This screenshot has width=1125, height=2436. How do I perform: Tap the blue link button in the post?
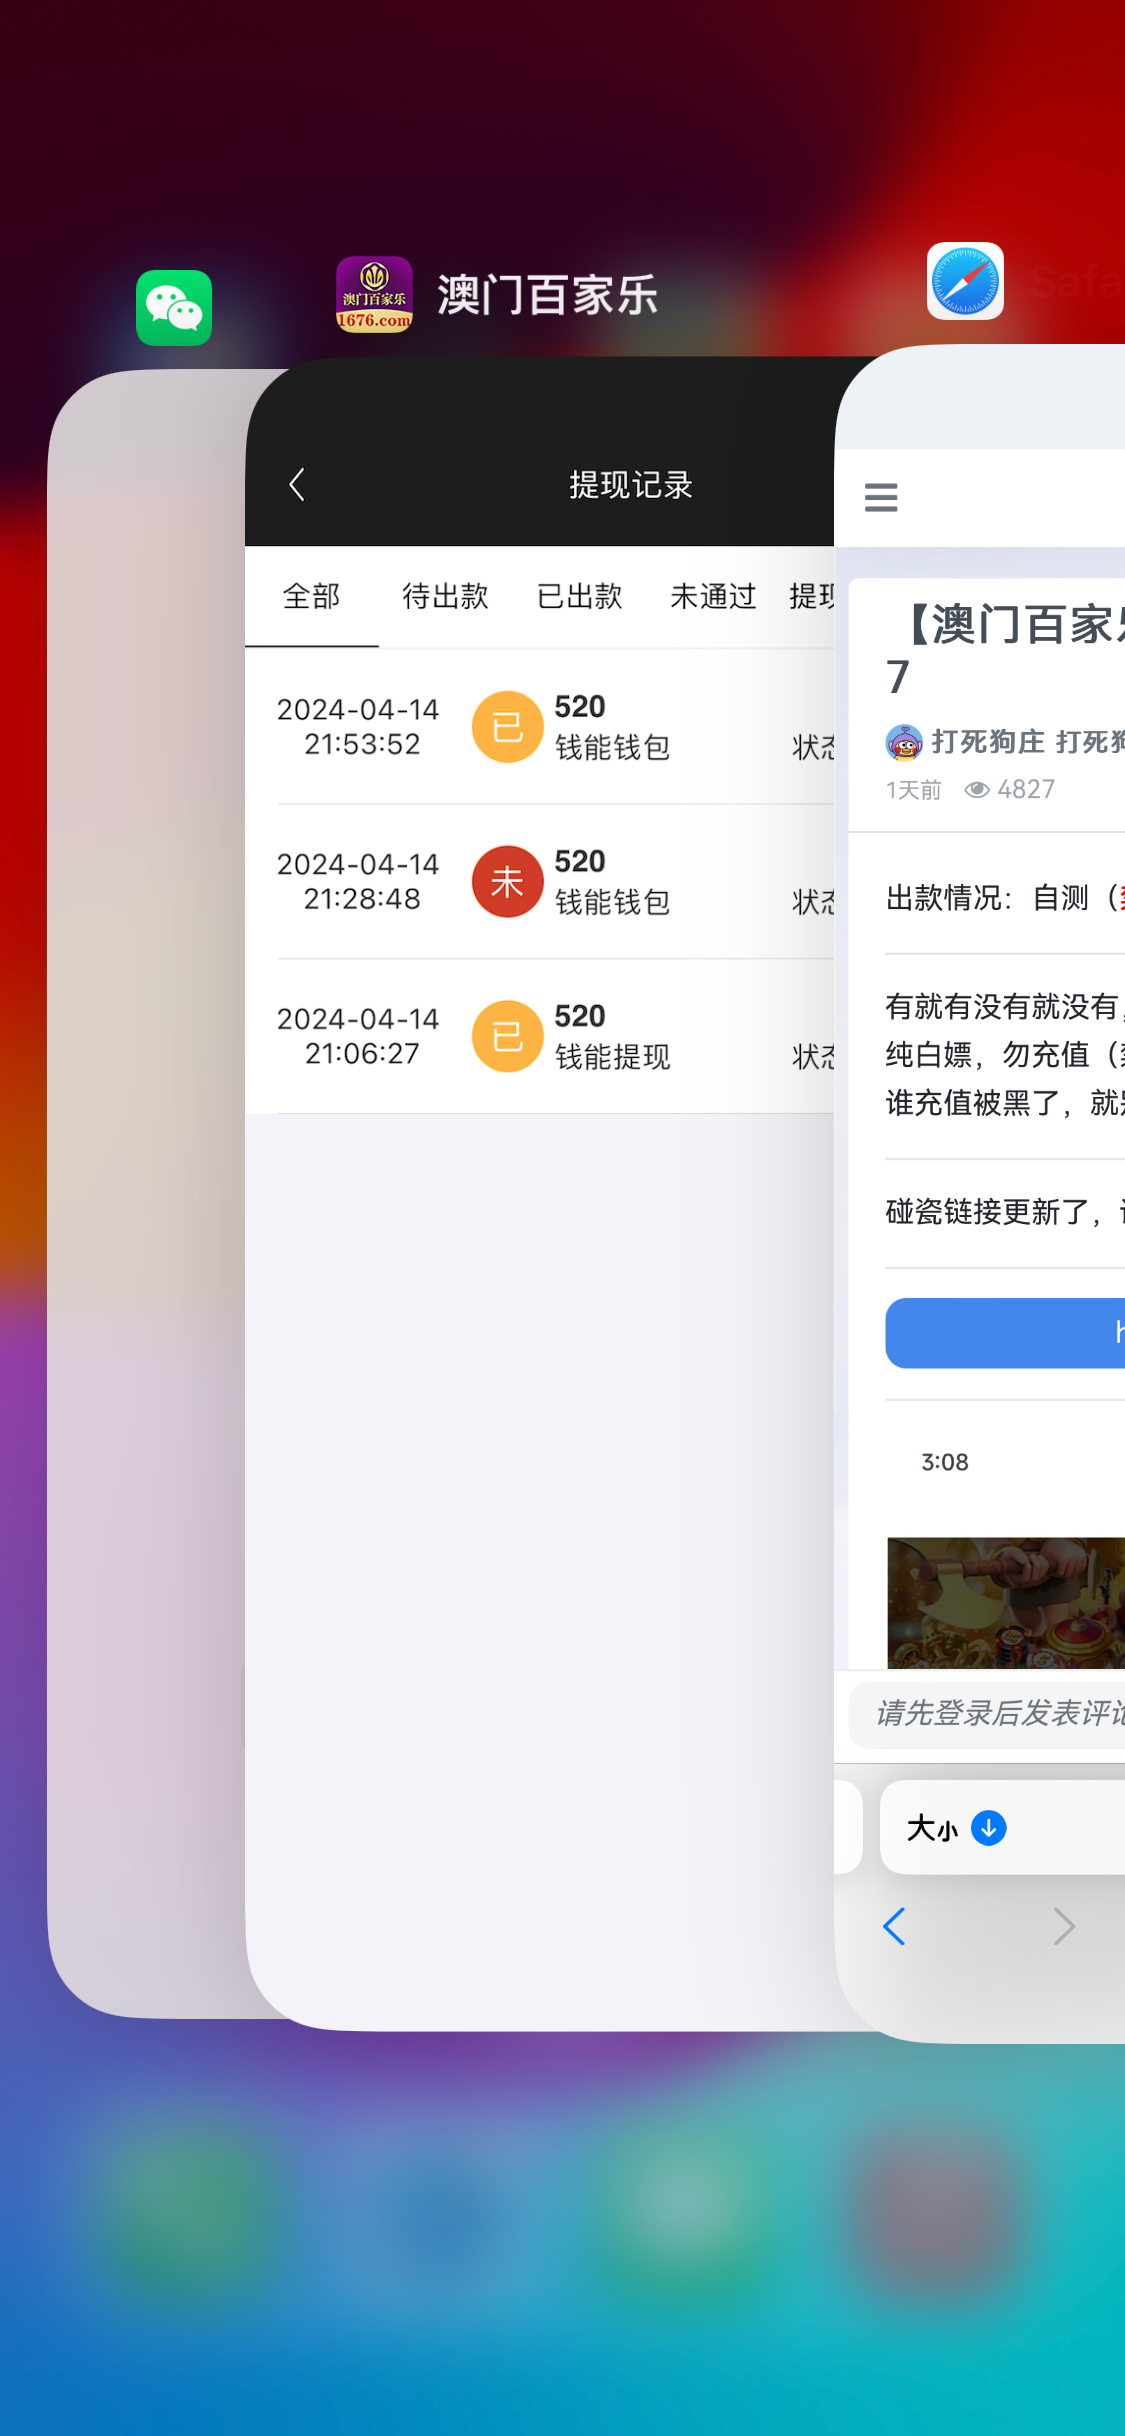pos(1005,1333)
